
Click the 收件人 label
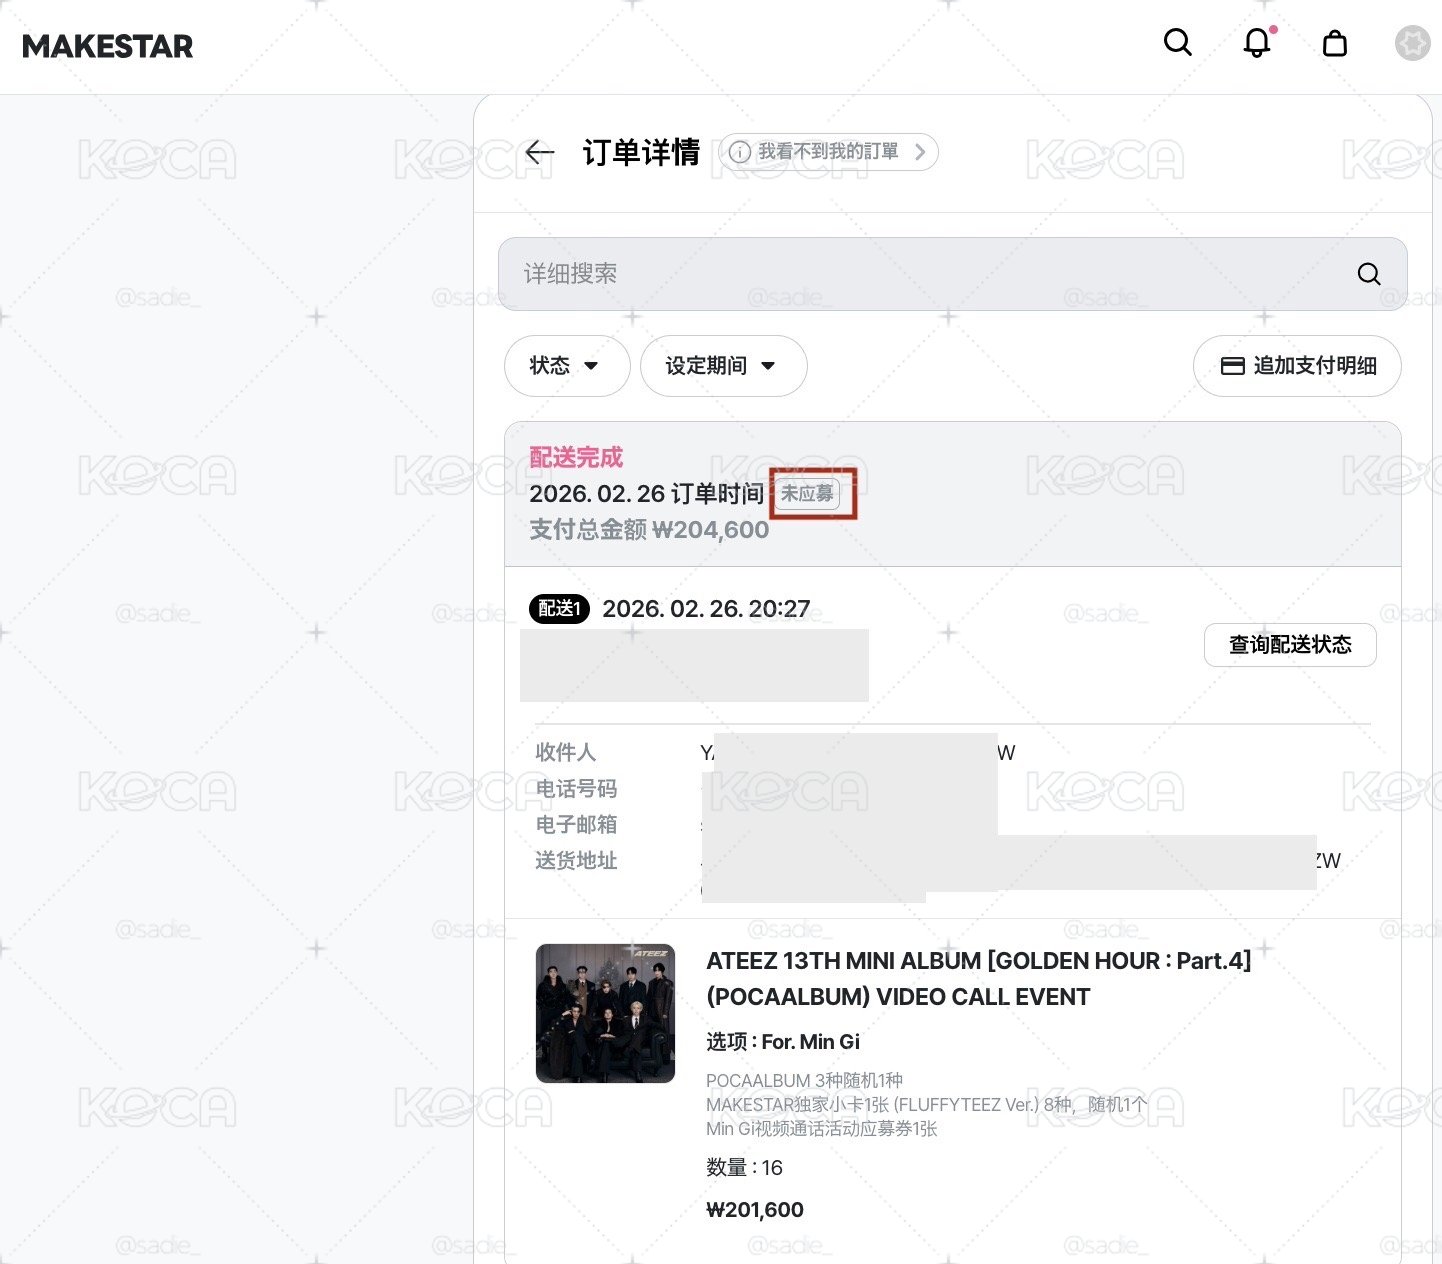click(x=565, y=752)
